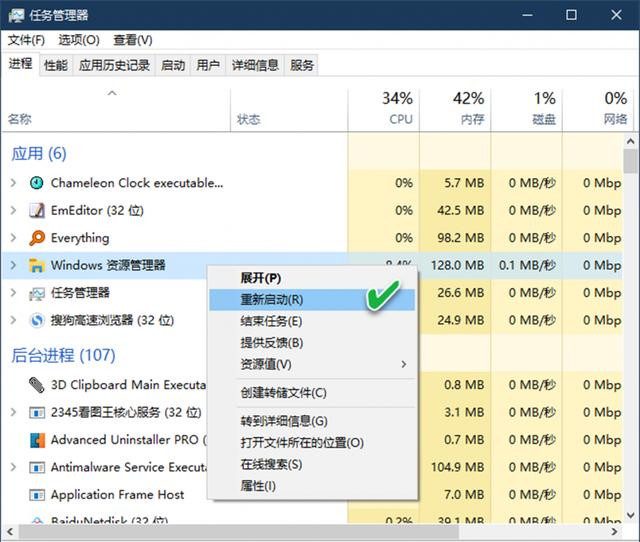This screenshot has width=640, height=542.
Task: Expand the 2345看图王核心服务 process group
Action: click(13, 412)
